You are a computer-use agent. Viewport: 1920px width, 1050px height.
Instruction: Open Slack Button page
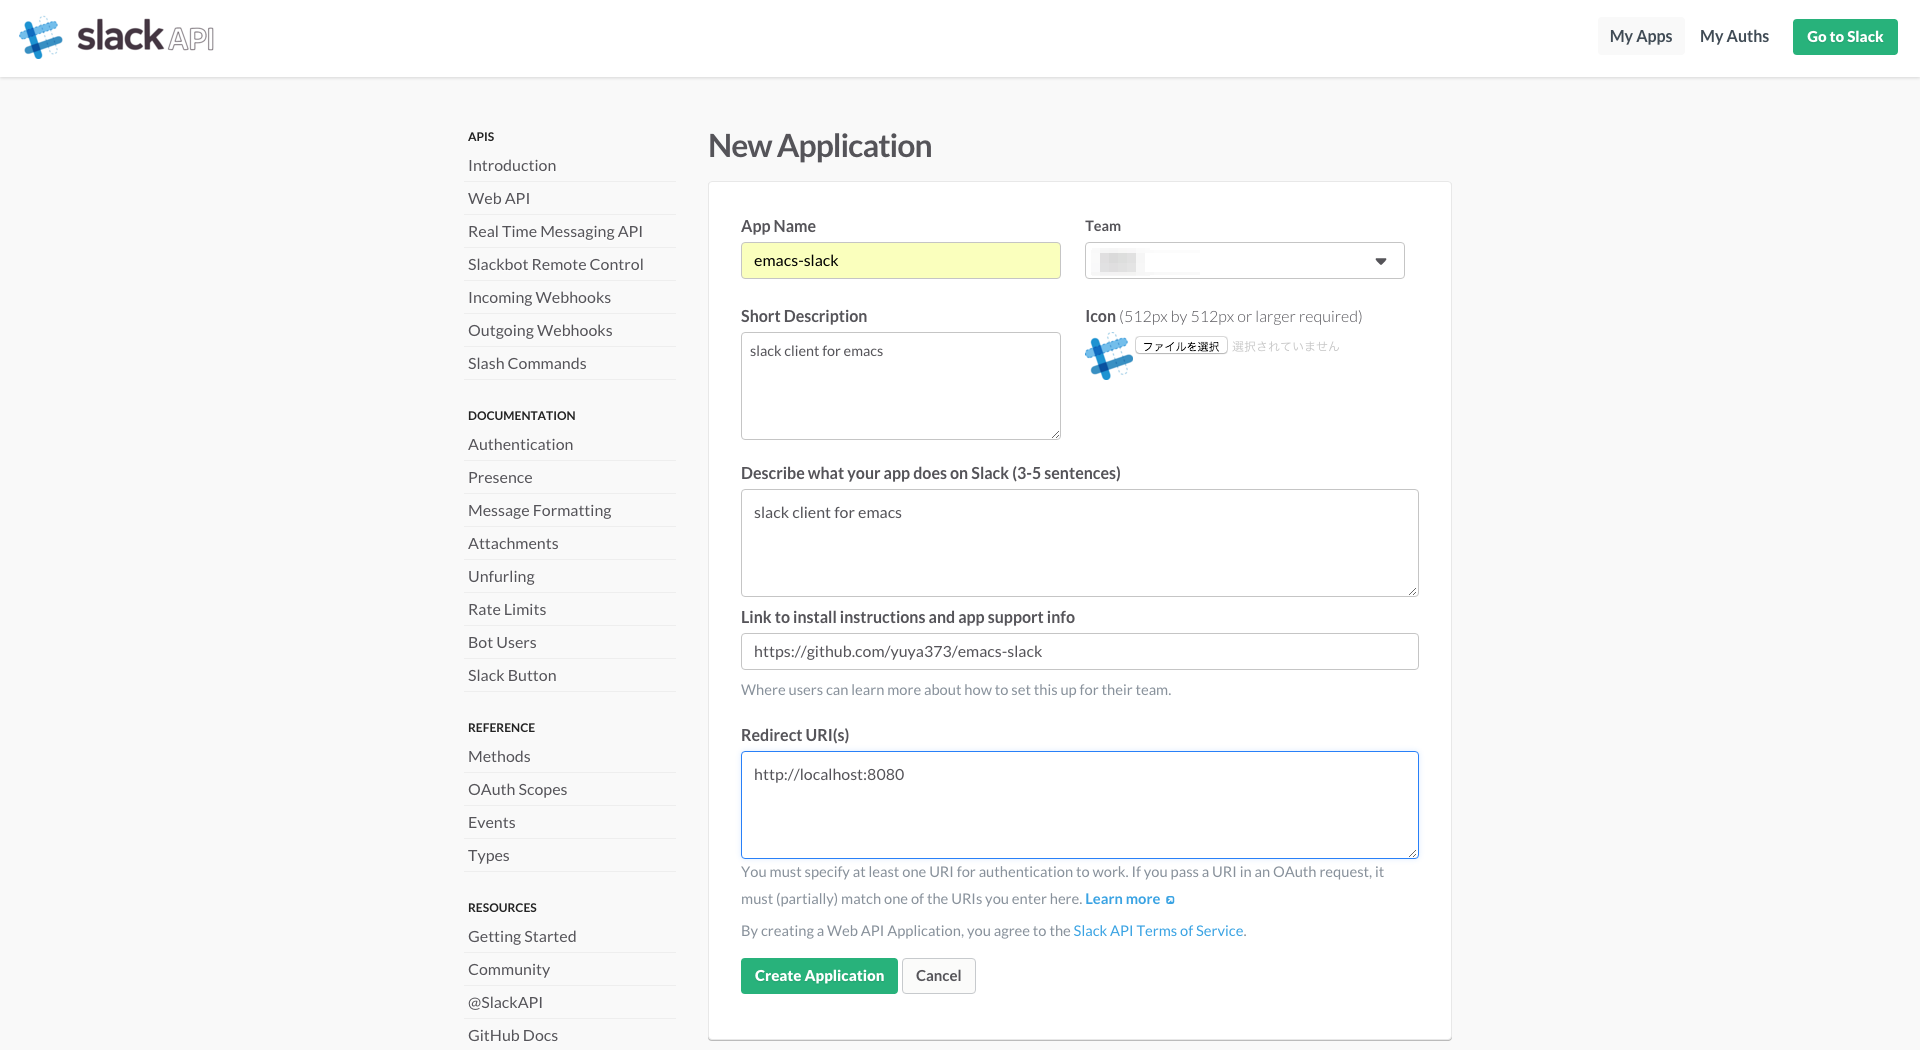(x=512, y=676)
